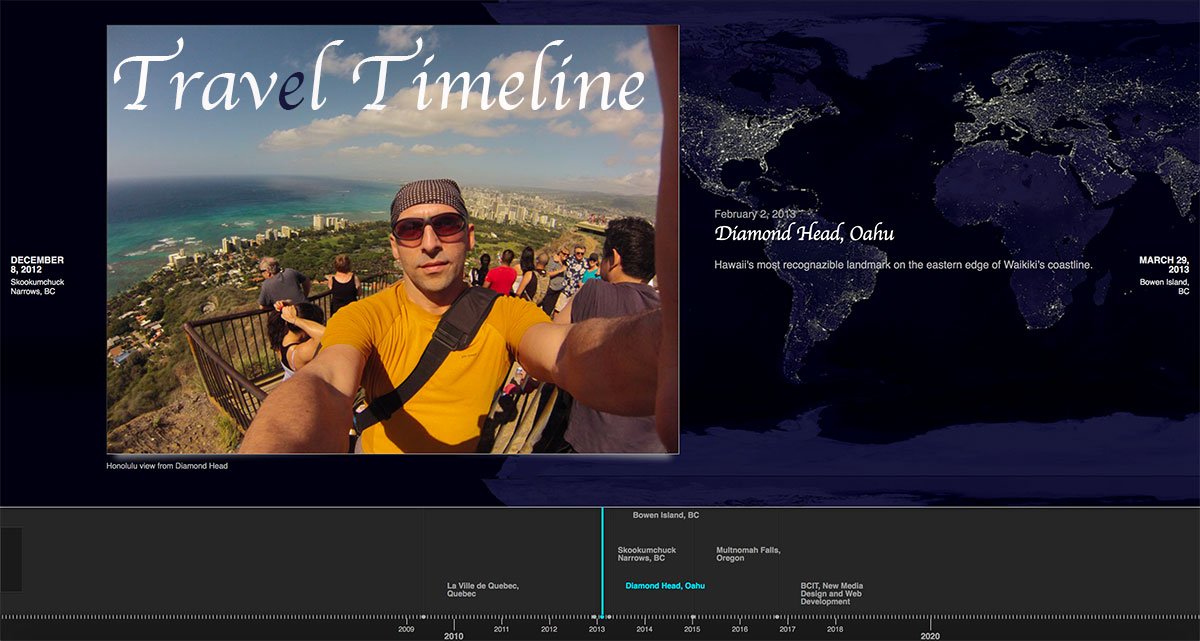
Task: Open Multnomah Falls, Oregon timeline event
Action: pyautogui.click(x=748, y=554)
